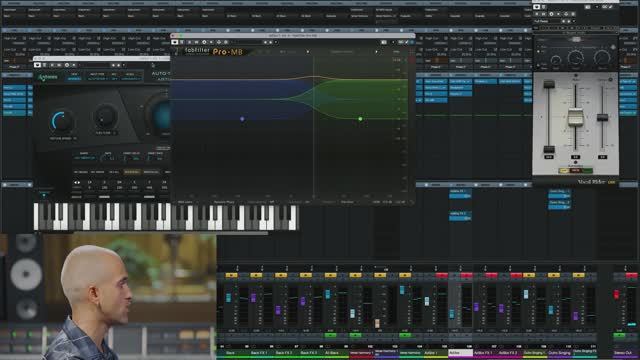Select the Bacx FX 3 channel name
Image resolution: width=640 pixels, height=360 pixels.
pos(308,353)
